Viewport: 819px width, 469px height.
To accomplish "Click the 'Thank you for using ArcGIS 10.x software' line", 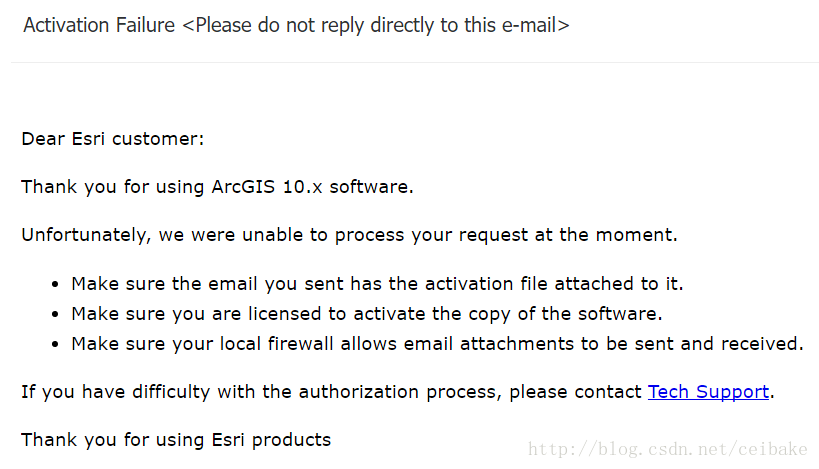I will 217,187.
